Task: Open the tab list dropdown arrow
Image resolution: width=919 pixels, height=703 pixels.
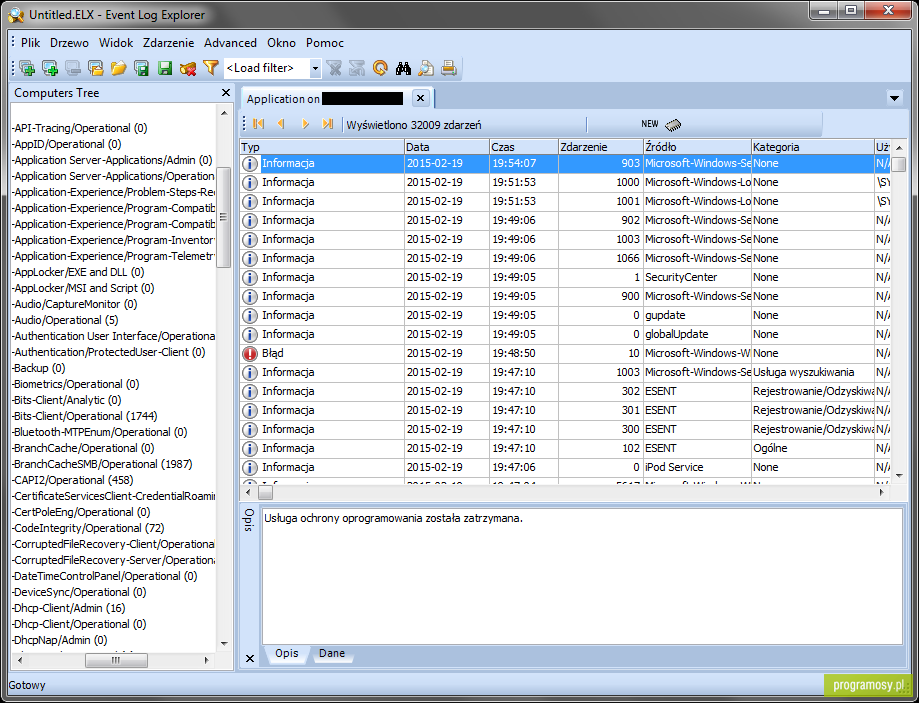Action: 894,98
